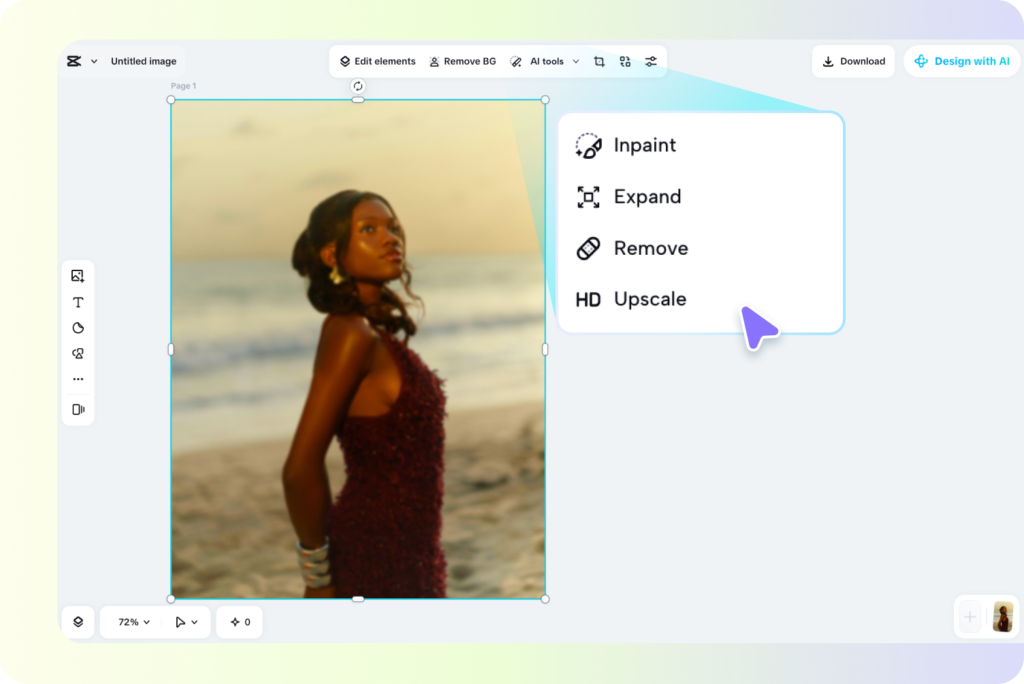Open the Adjustments sliders icon

[x=651, y=61]
